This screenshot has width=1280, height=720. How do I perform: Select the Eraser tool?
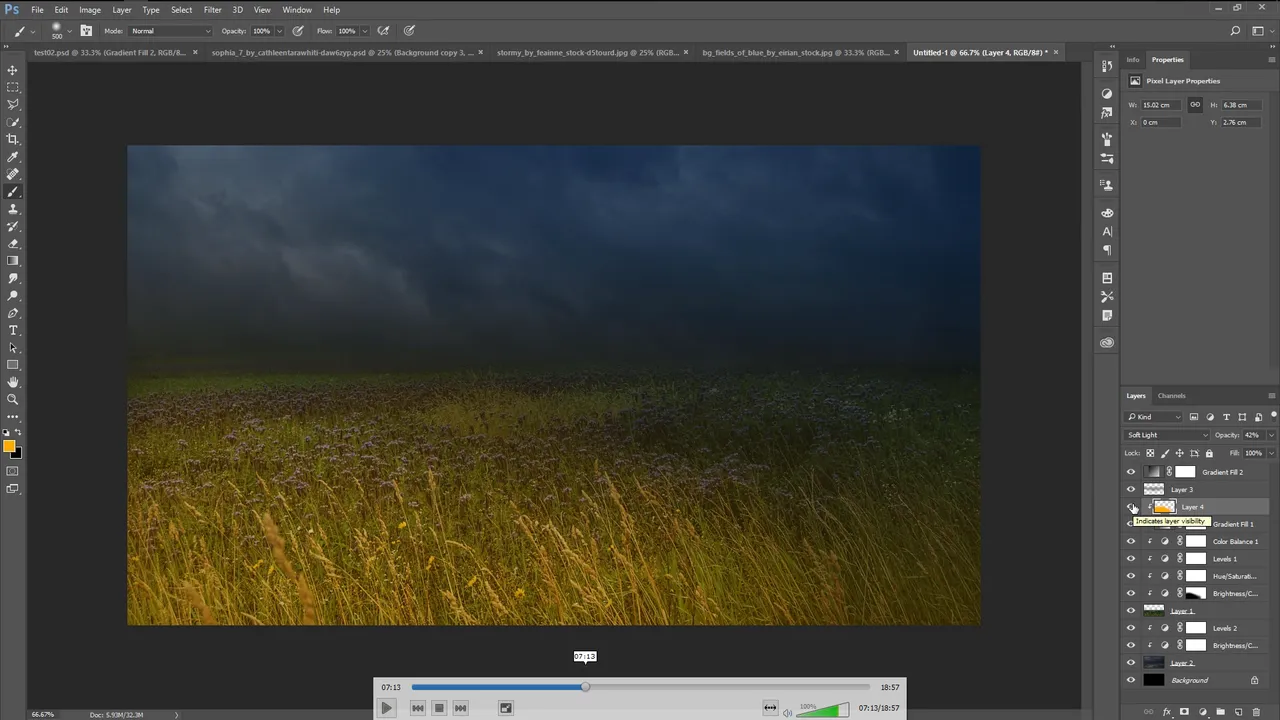pos(13,243)
